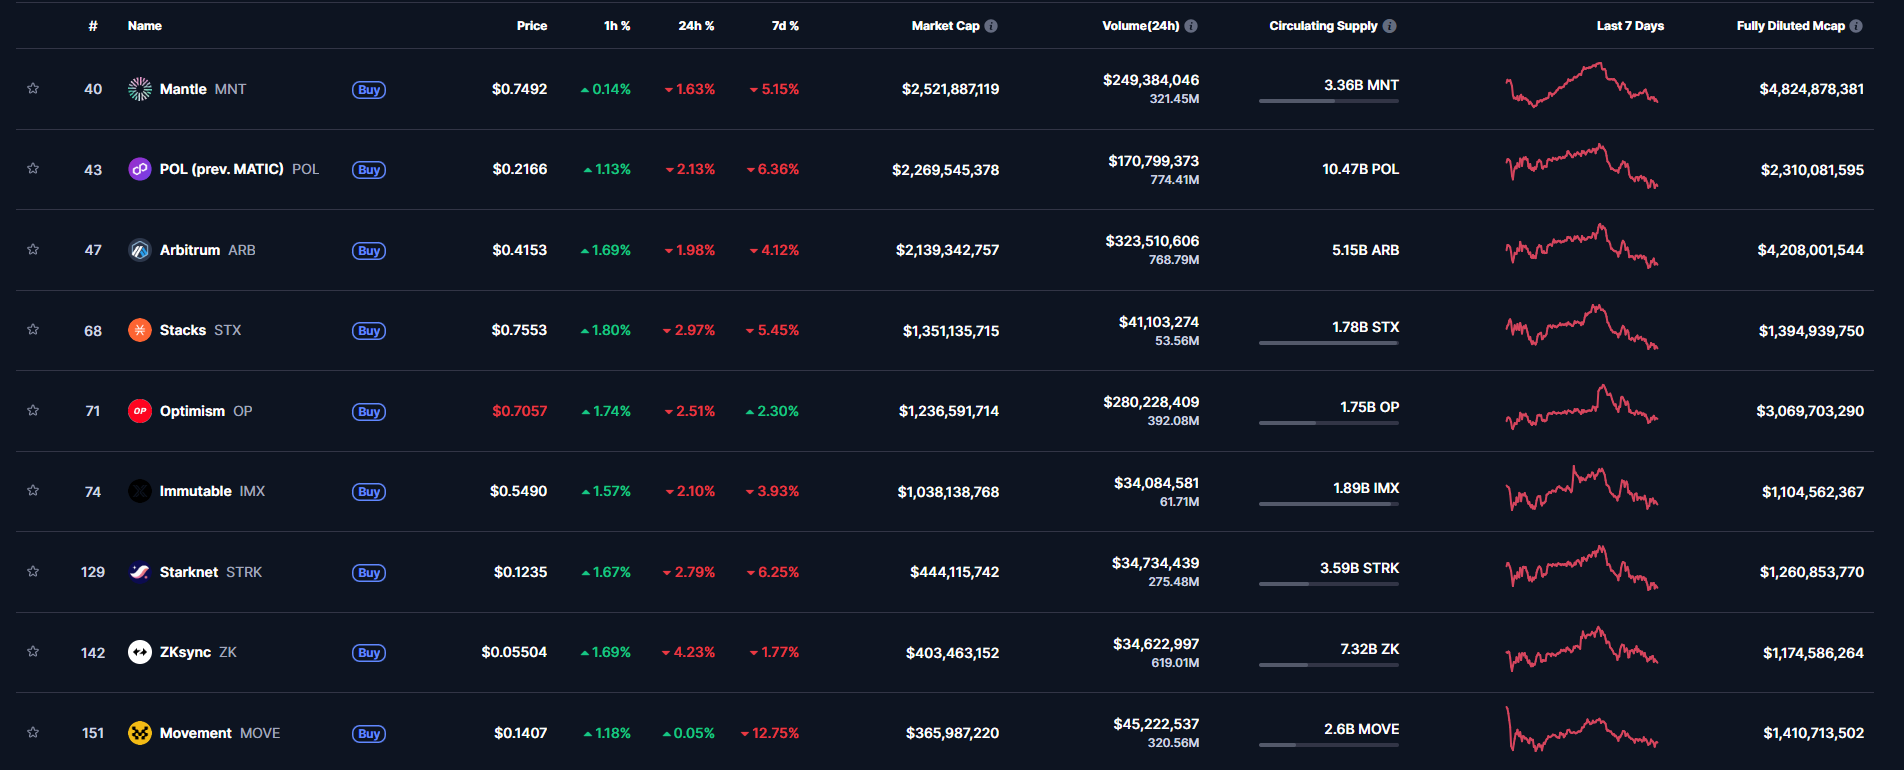Open Movement volume $45,222,537

pos(1156,724)
